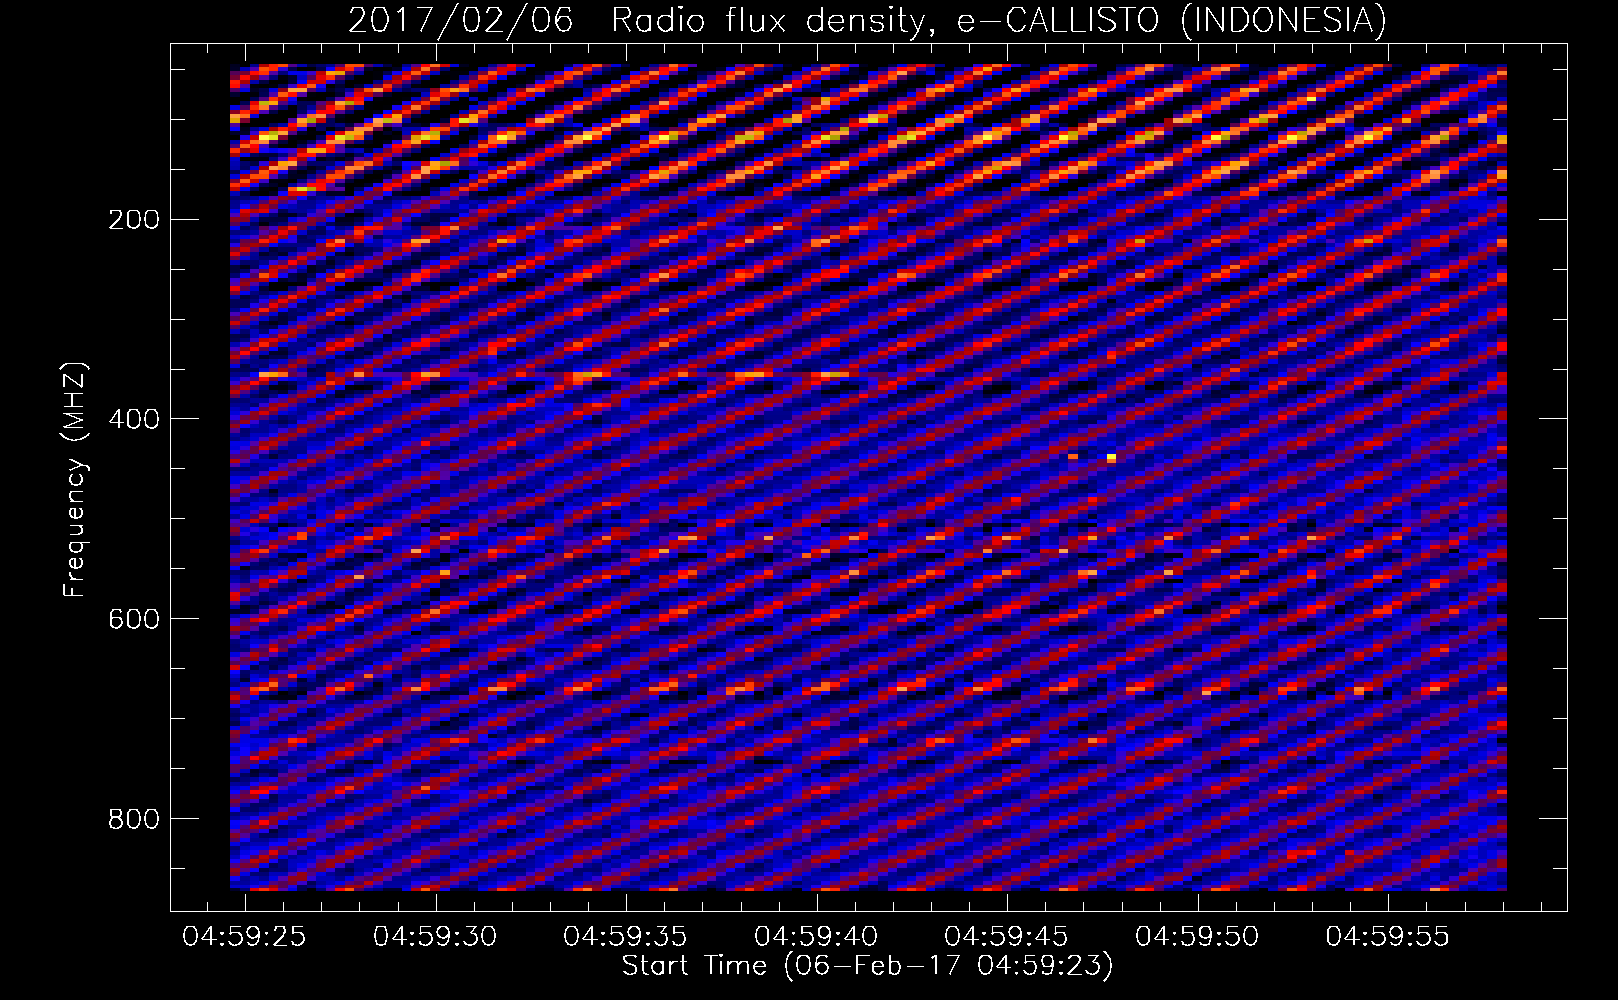Click the 800 frequency tick label
This screenshot has width=1618, height=1000.
pos(133,818)
